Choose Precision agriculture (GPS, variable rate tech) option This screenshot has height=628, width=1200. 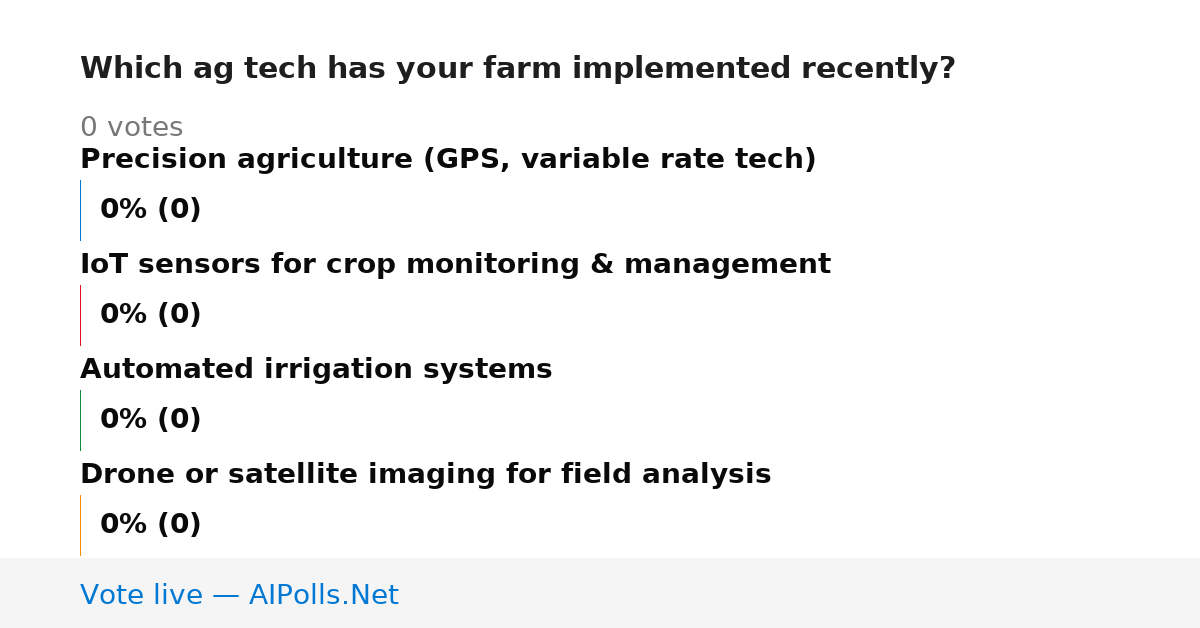pyautogui.click(x=448, y=160)
